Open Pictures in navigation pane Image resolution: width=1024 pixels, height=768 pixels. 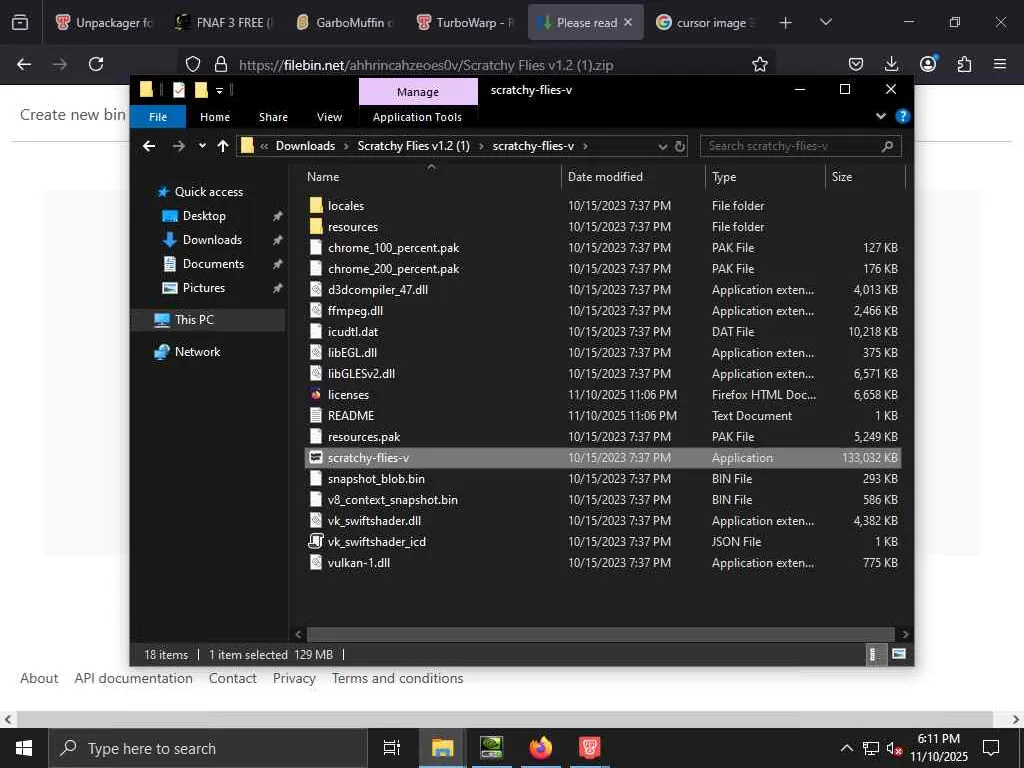point(204,288)
